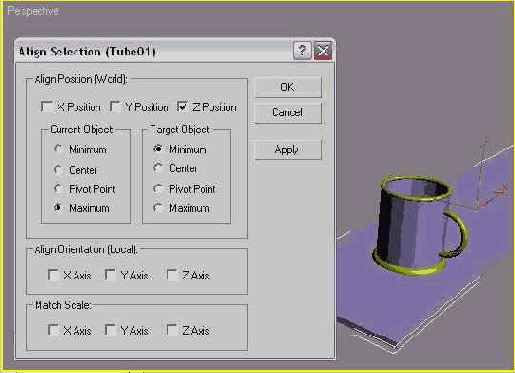Click the Apply button
The image size is (515, 373).
(288, 149)
